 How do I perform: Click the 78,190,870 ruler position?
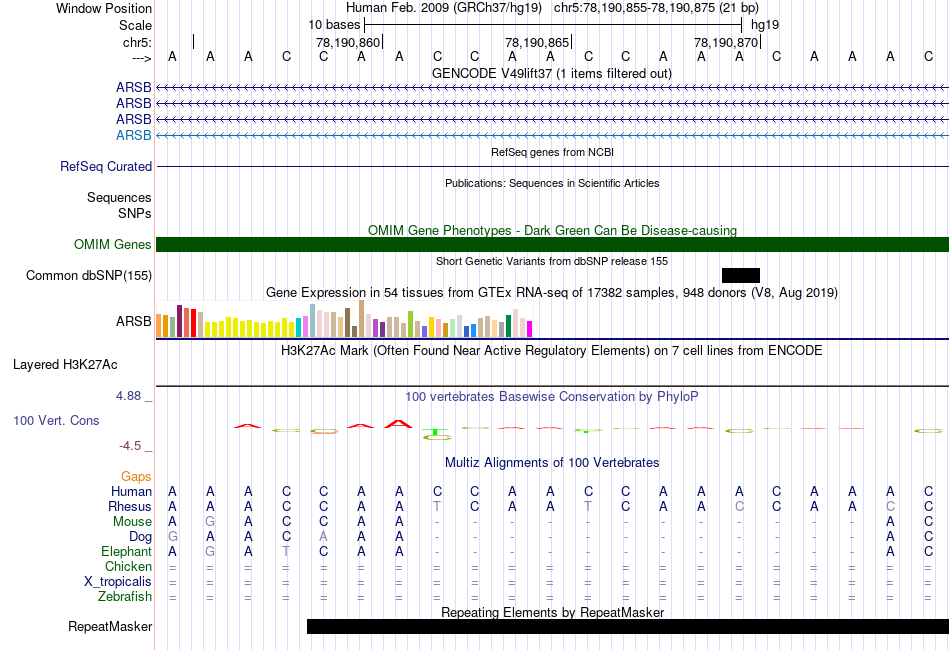(x=726, y=42)
